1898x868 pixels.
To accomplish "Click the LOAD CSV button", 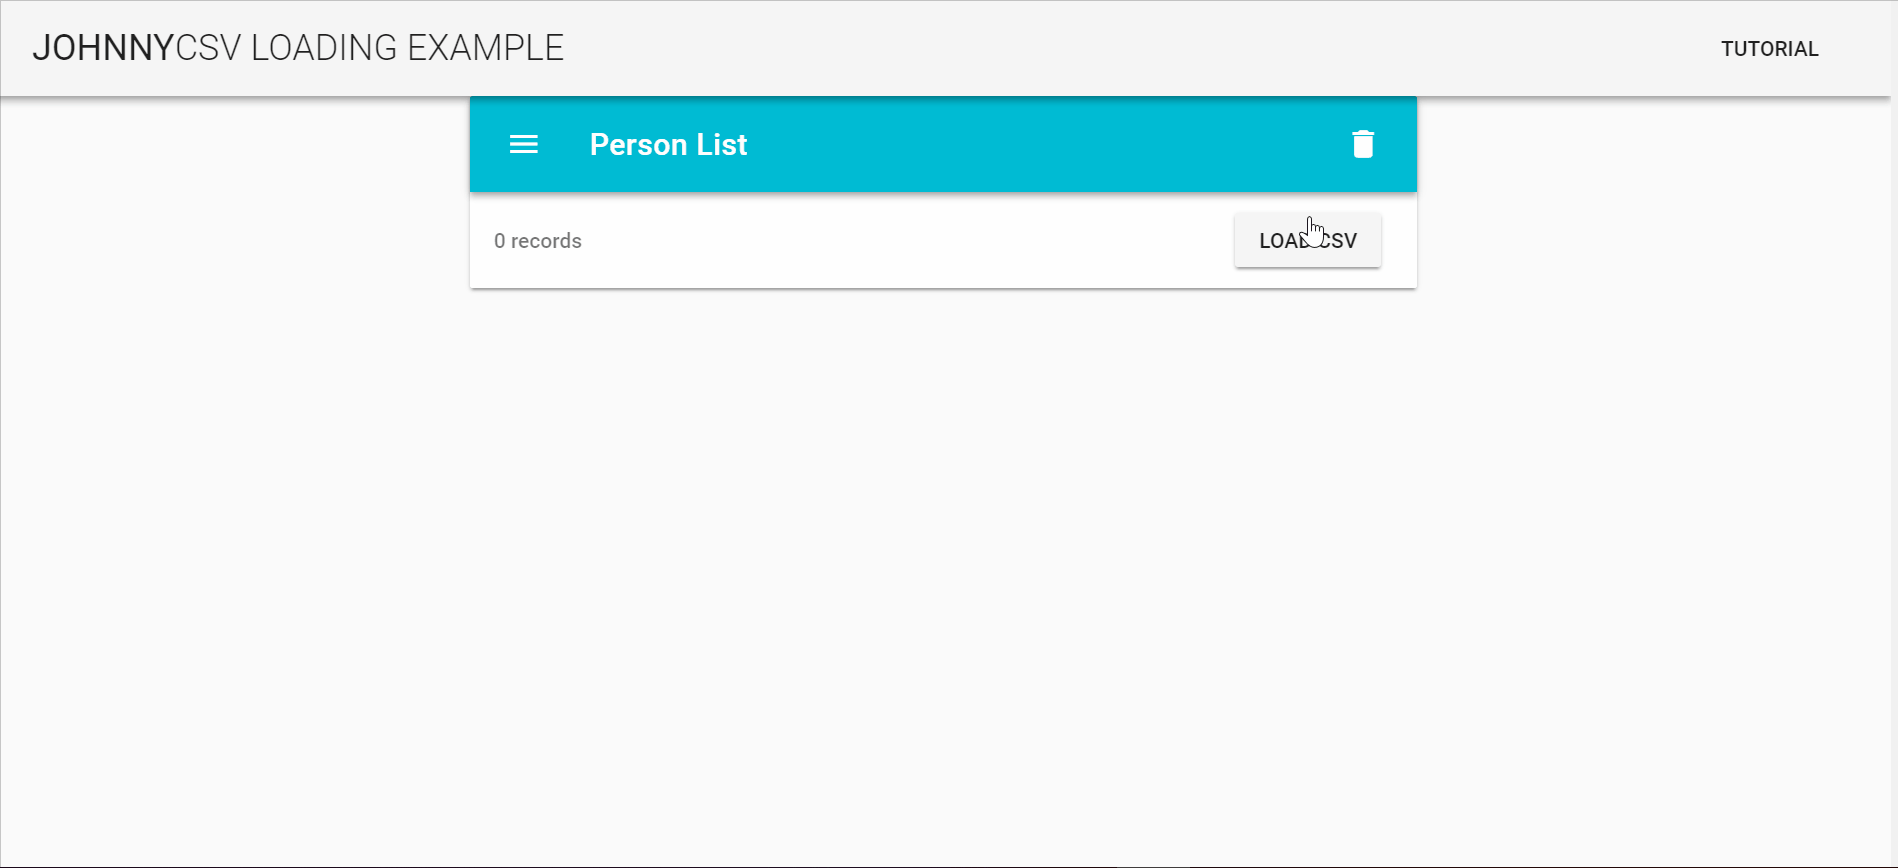I will [x=1308, y=240].
